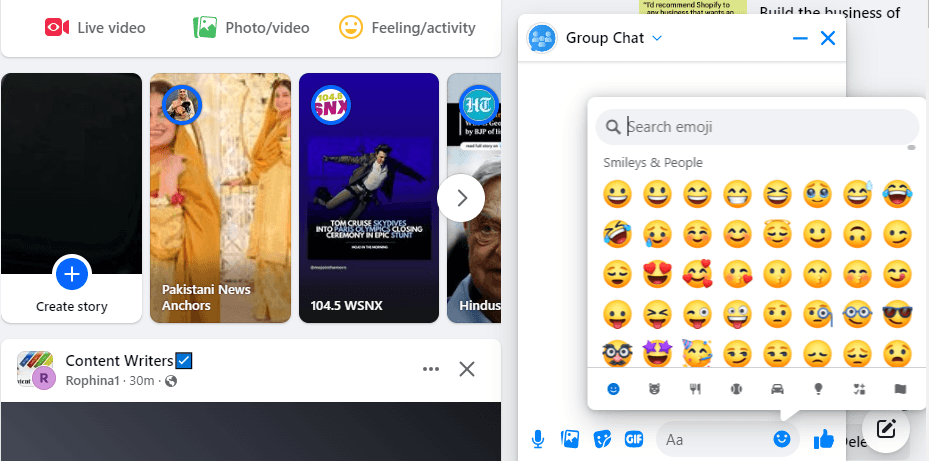Focus the Search emoji field
929x461 pixels.
pyautogui.click(x=757, y=127)
